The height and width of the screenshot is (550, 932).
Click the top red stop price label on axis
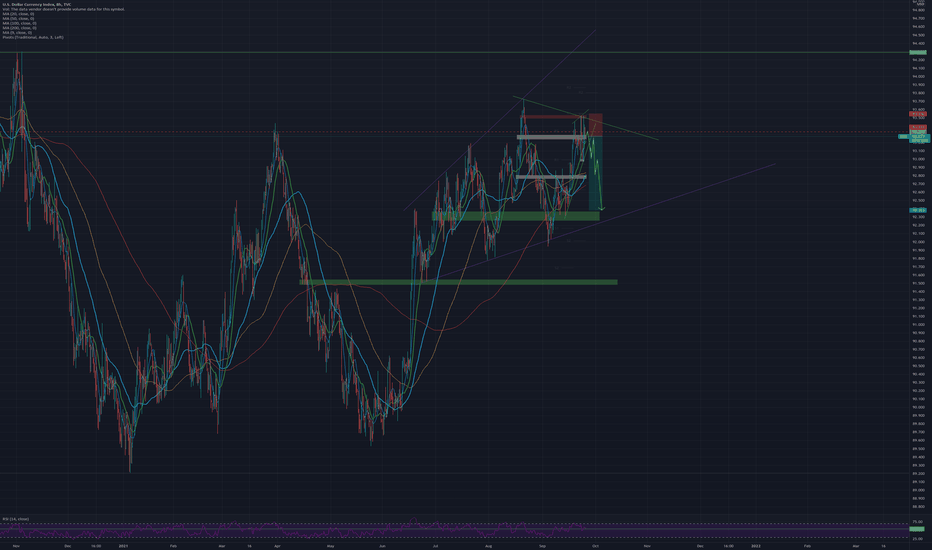point(918,114)
